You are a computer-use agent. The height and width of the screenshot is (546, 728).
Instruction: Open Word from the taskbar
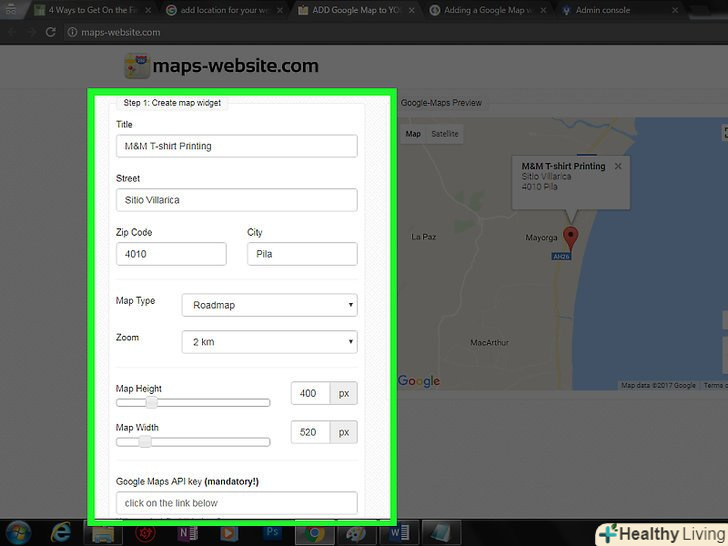pos(398,533)
